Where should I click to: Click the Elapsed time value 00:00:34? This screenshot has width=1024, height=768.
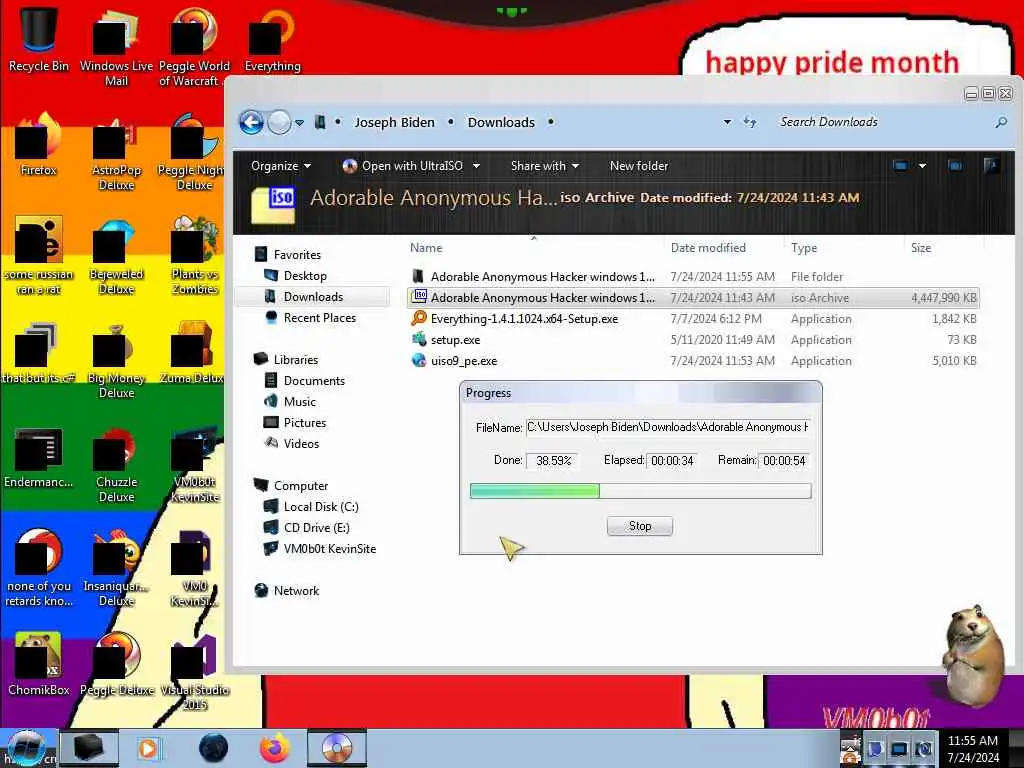coord(672,460)
